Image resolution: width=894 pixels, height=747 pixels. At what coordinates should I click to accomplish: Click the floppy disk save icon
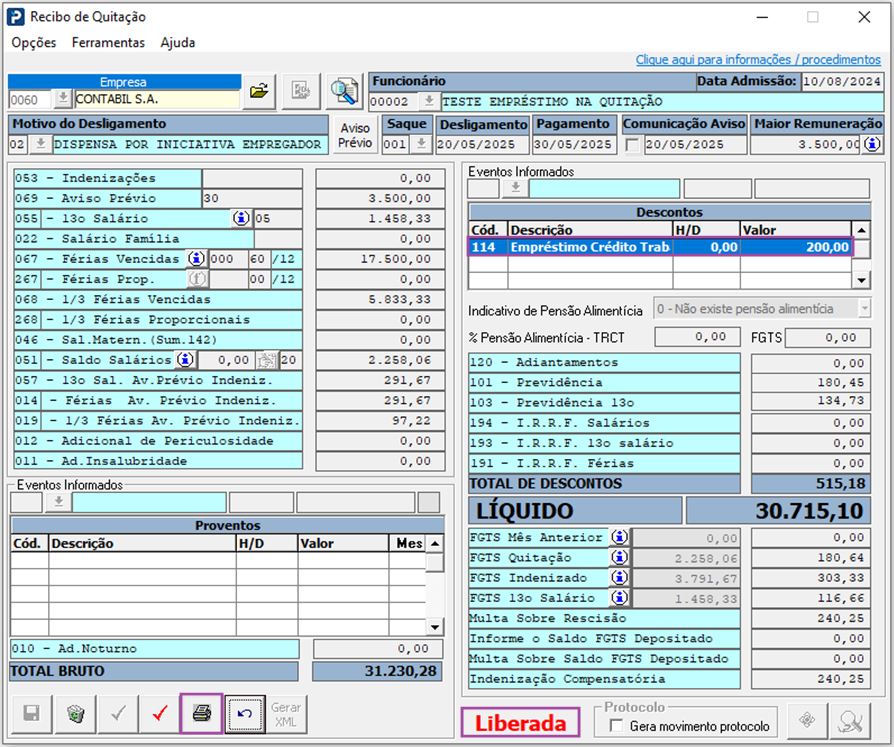(x=31, y=713)
